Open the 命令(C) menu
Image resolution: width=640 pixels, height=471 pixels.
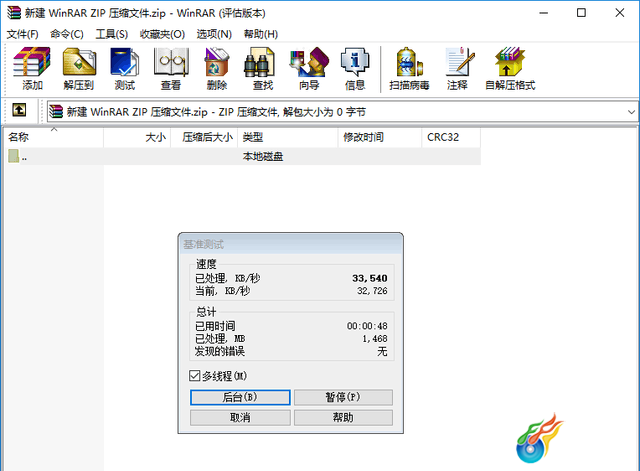tap(67, 34)
